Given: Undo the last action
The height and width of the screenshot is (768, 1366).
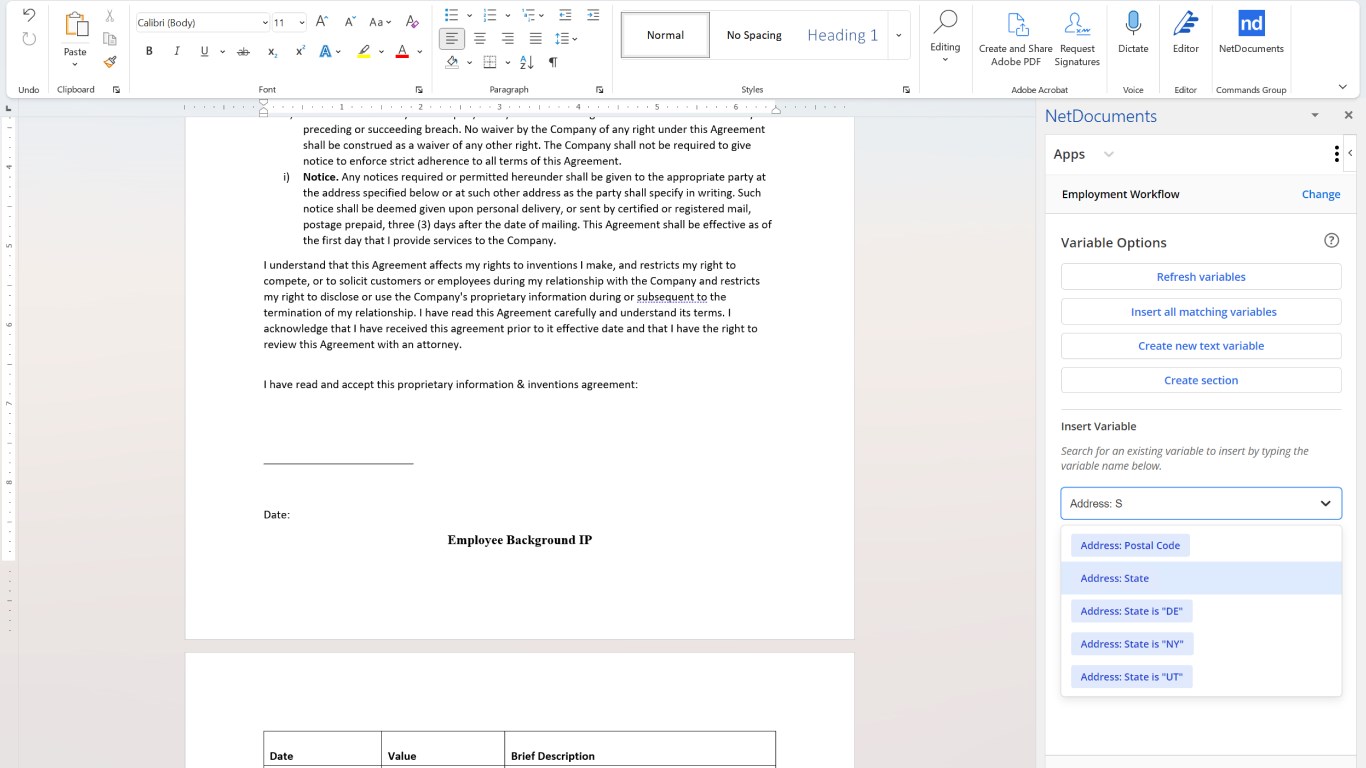Looking at the screenshot, I should tap(29, 16).
